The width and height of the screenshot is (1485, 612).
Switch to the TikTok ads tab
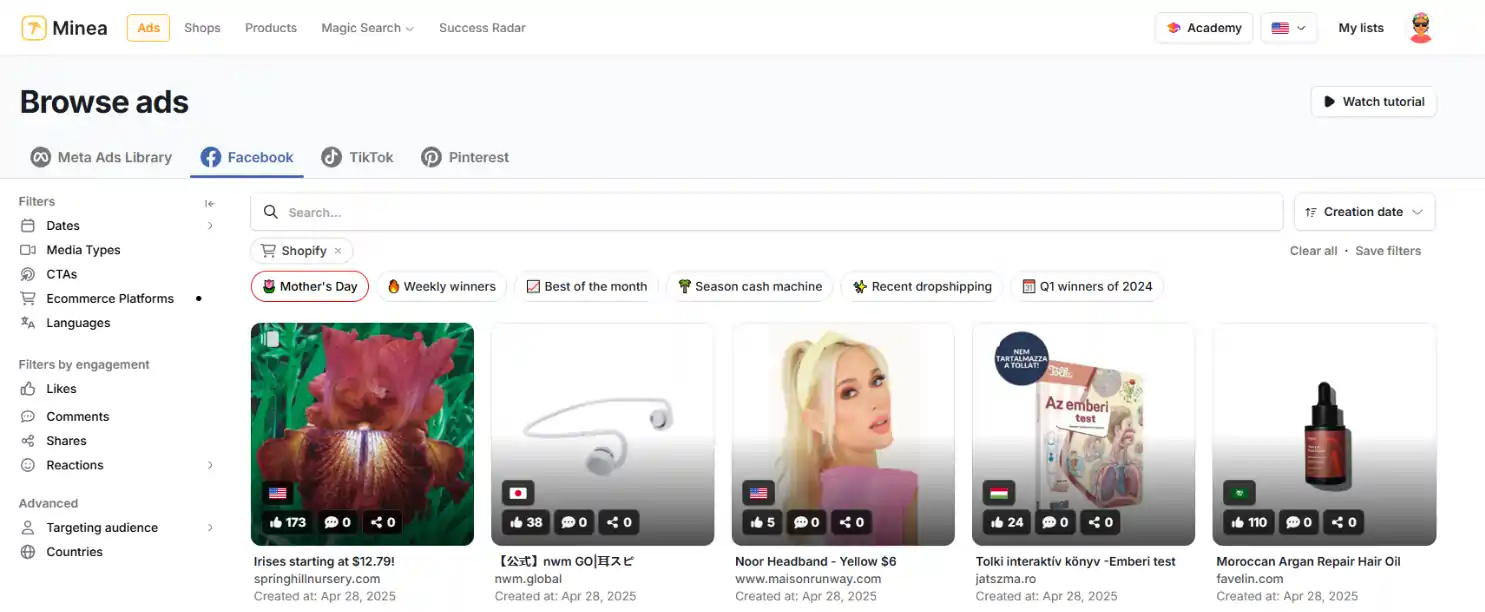[357, 157]
